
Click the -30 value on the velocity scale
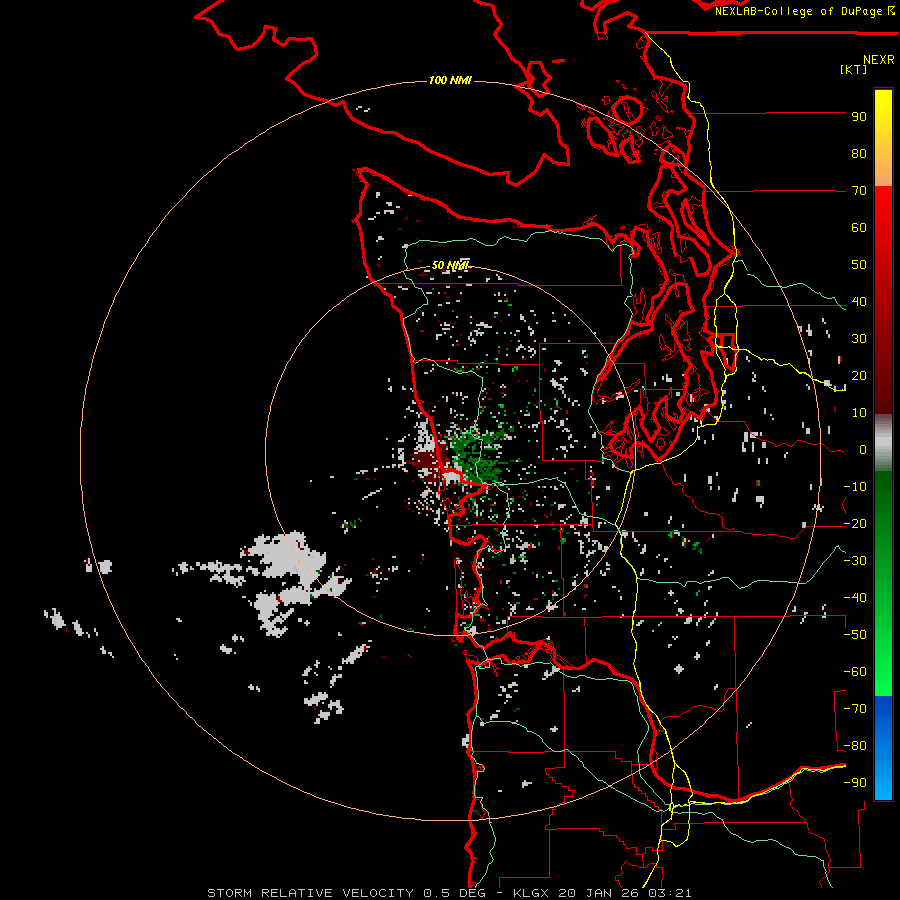pyautogui.click(x=855, y=561)
